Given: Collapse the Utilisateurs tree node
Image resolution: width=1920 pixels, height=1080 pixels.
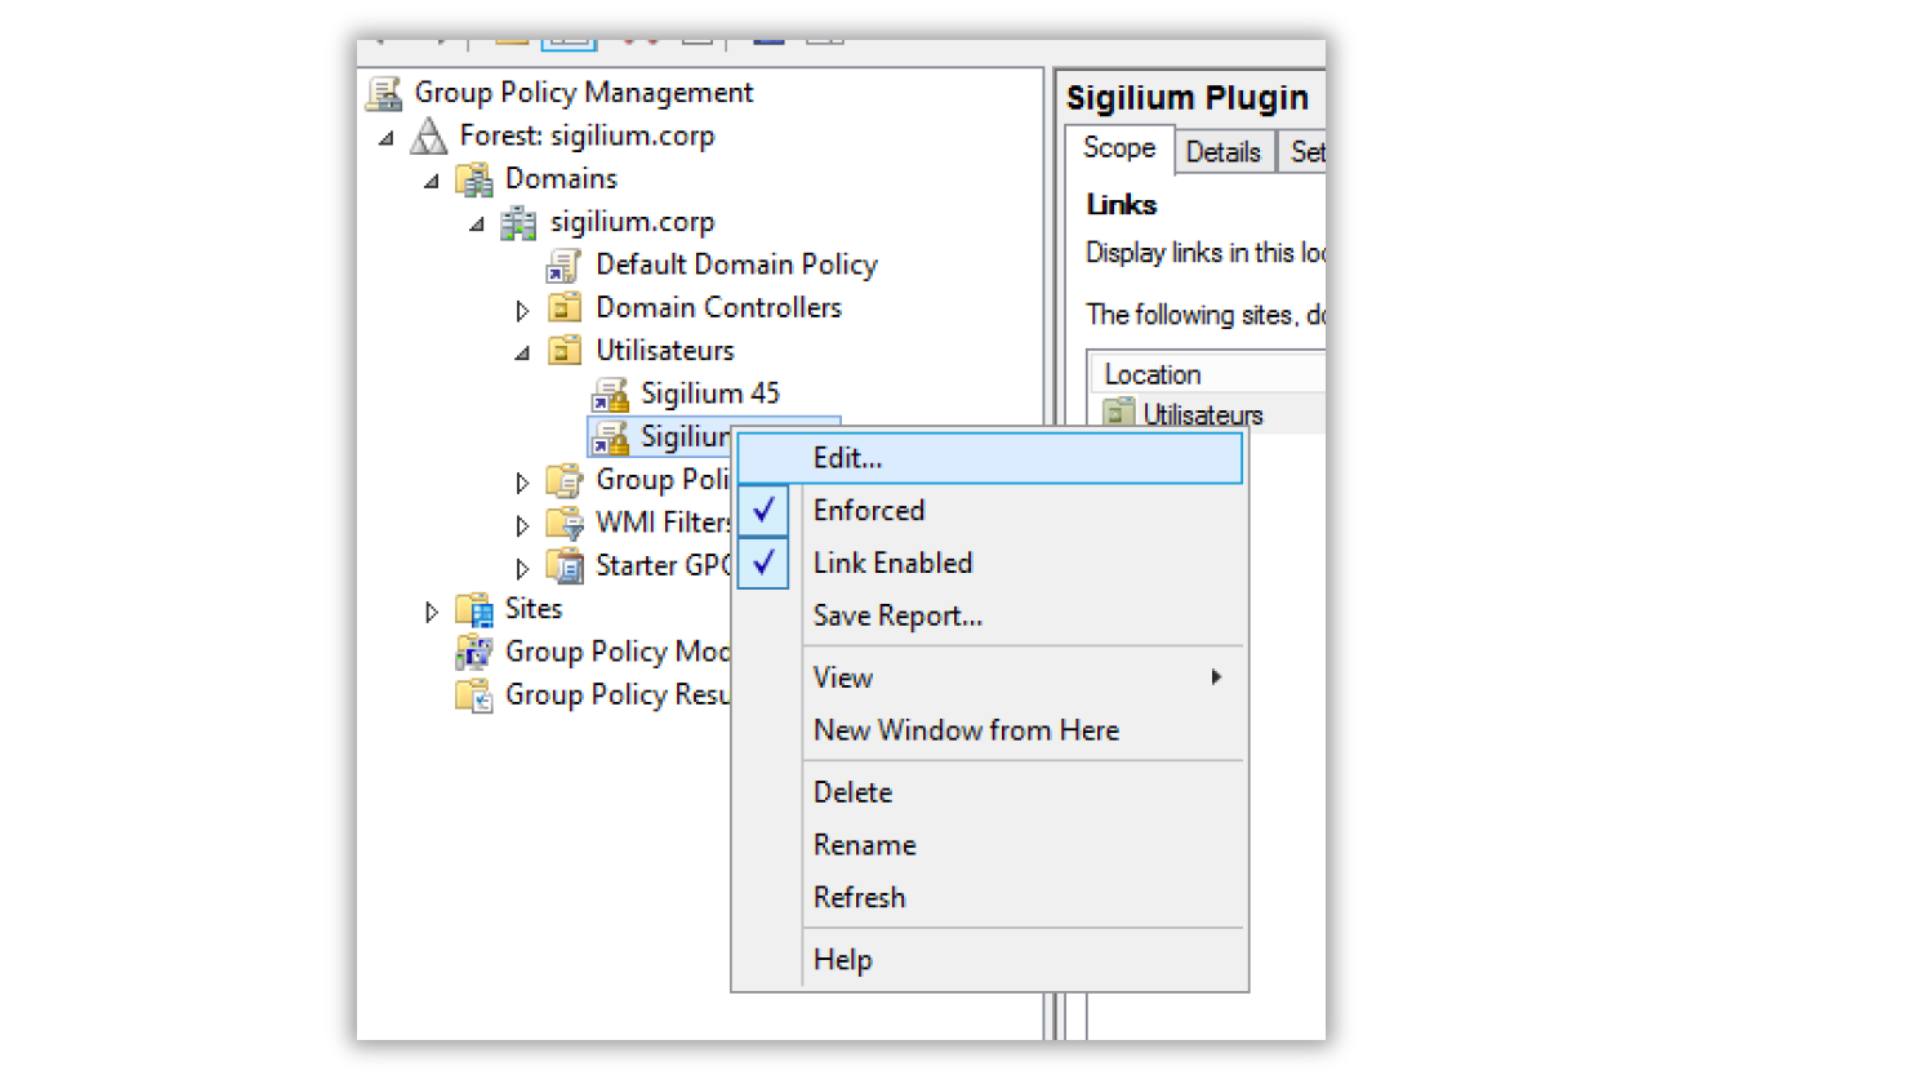Looking at the screenshot, I should coord(522,353).
